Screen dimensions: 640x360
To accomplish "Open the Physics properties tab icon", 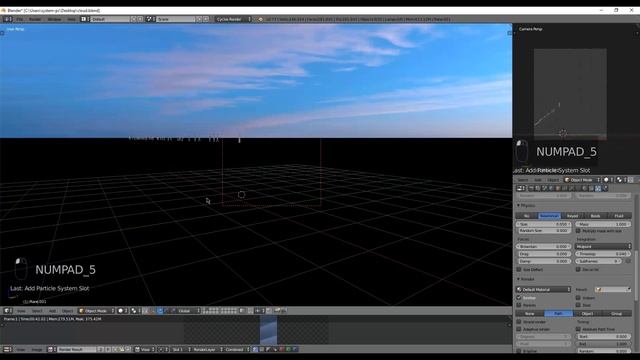I will point(605,188).
